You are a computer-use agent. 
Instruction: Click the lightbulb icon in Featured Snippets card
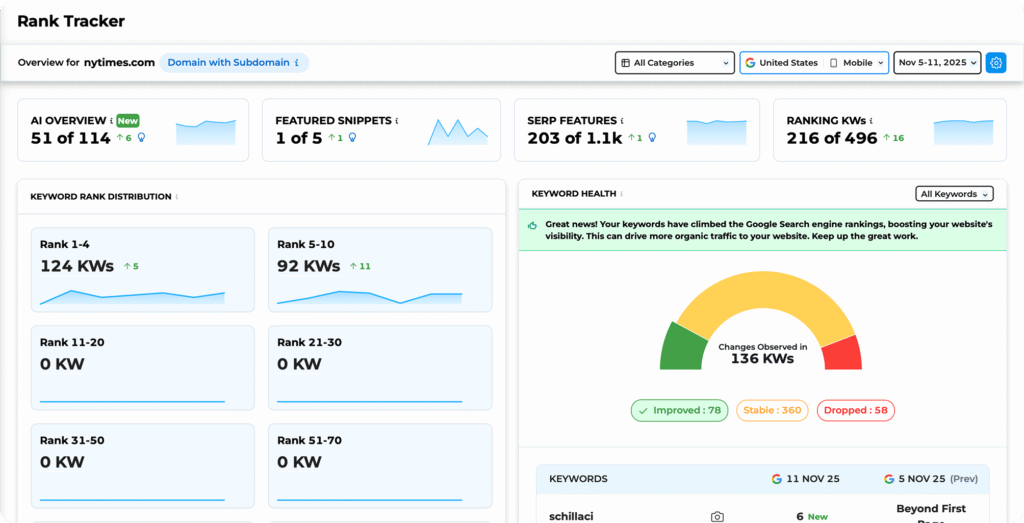click(x=352, y=138)
